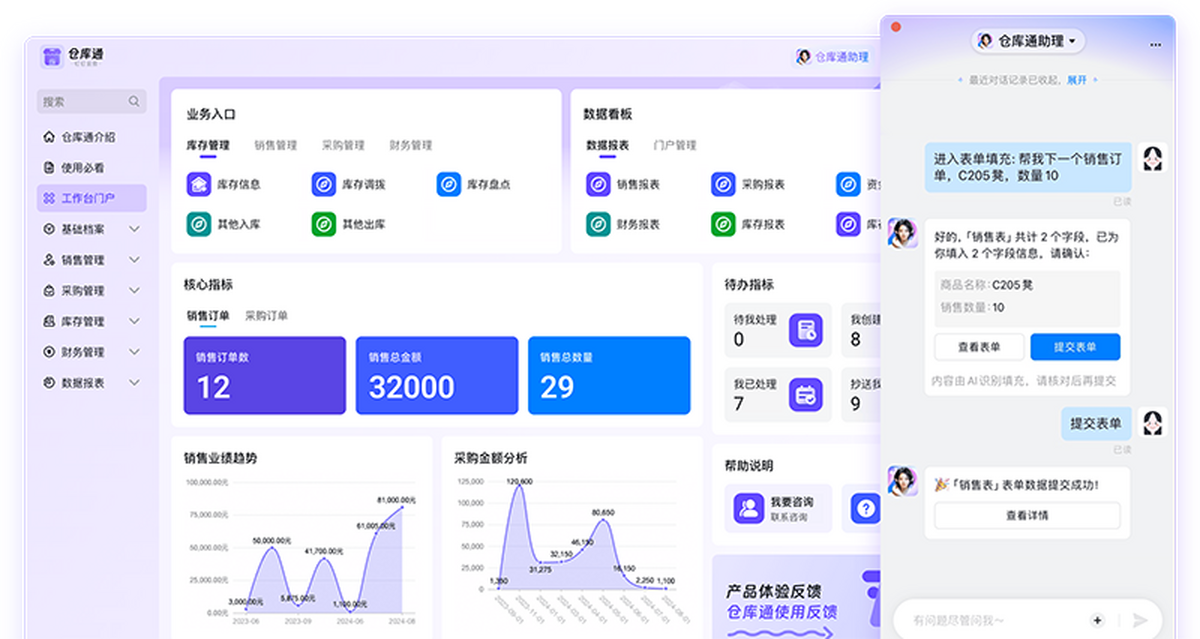Click the 我要咨询 contact icon
The height and width of the screenshot is (639, 1200).
748,508
